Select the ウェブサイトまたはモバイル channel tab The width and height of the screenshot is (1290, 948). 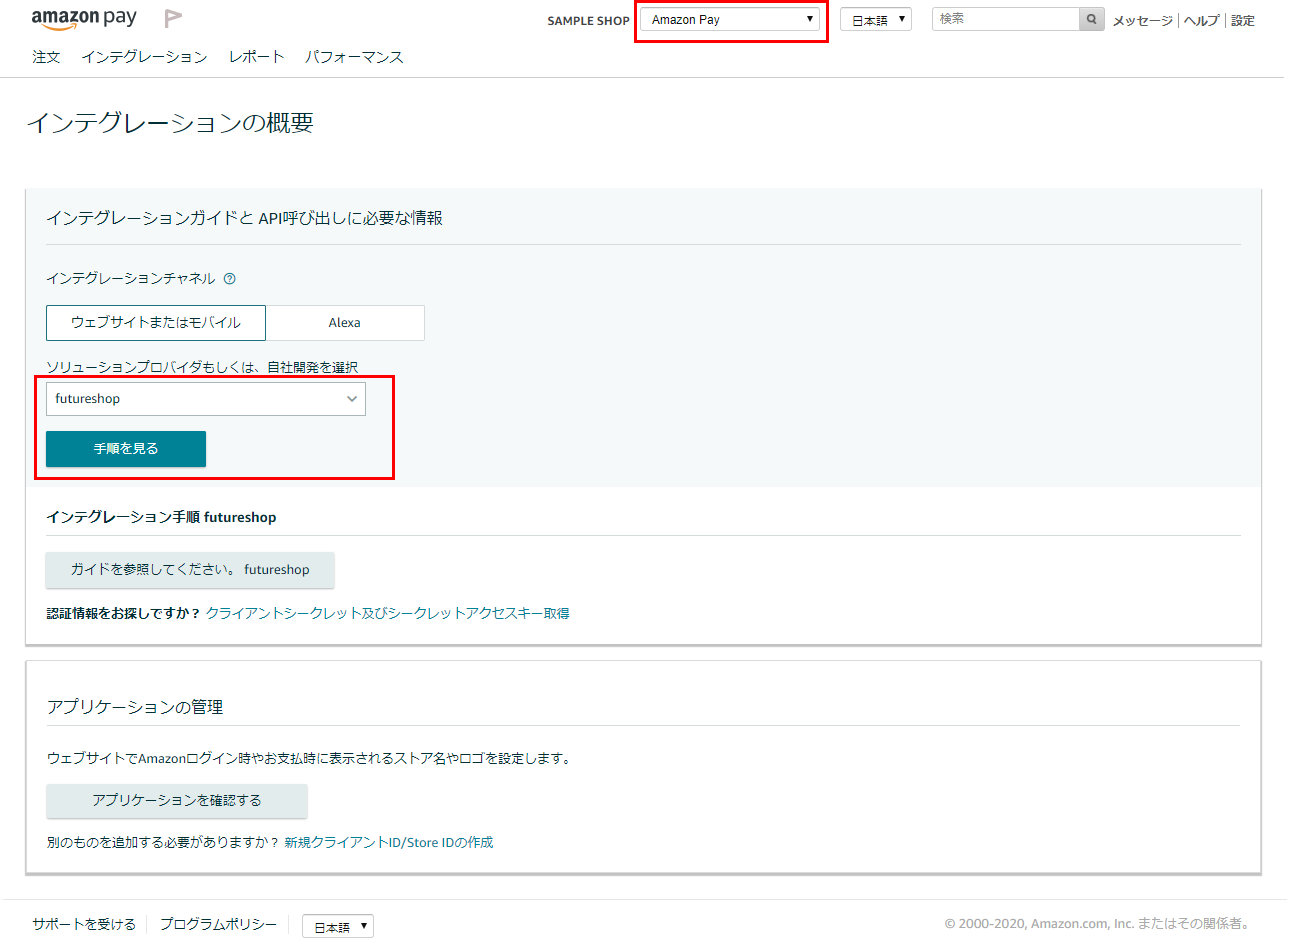click(156, 323)
